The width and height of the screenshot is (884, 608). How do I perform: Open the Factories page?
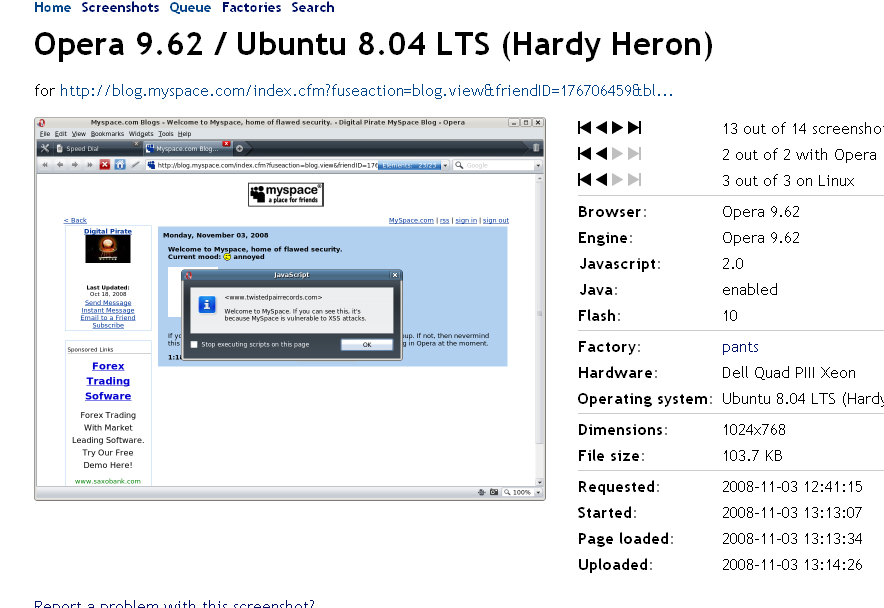click(251, 7)
